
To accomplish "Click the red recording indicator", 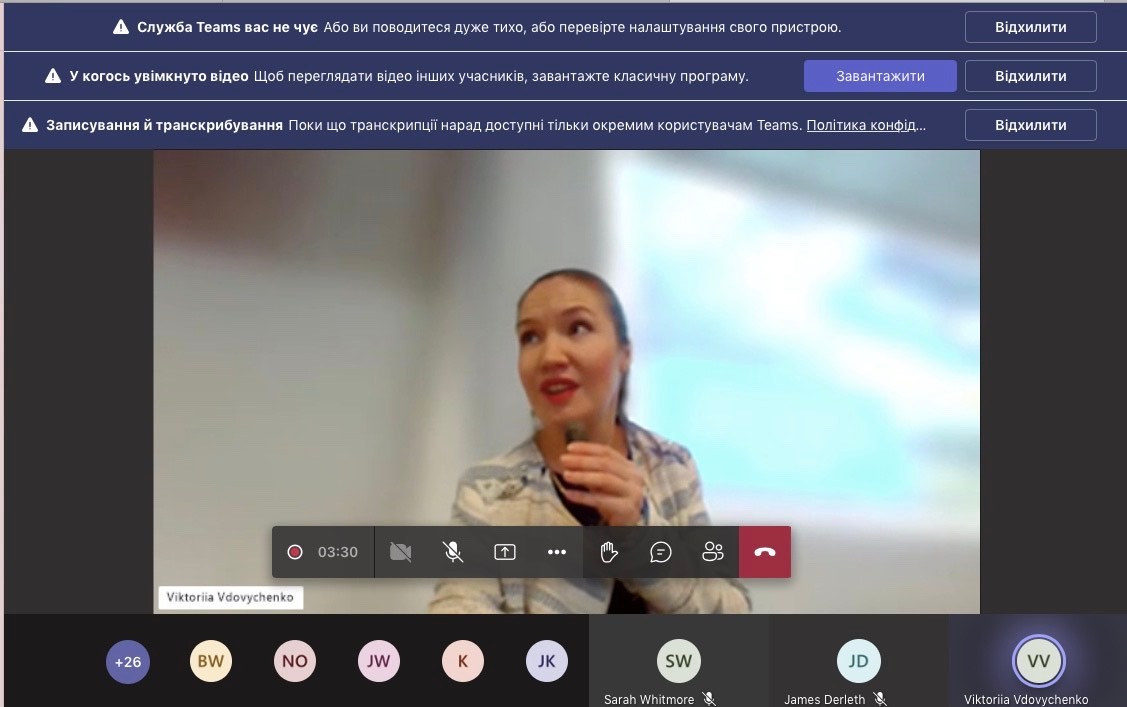I will tap(295, 552).
